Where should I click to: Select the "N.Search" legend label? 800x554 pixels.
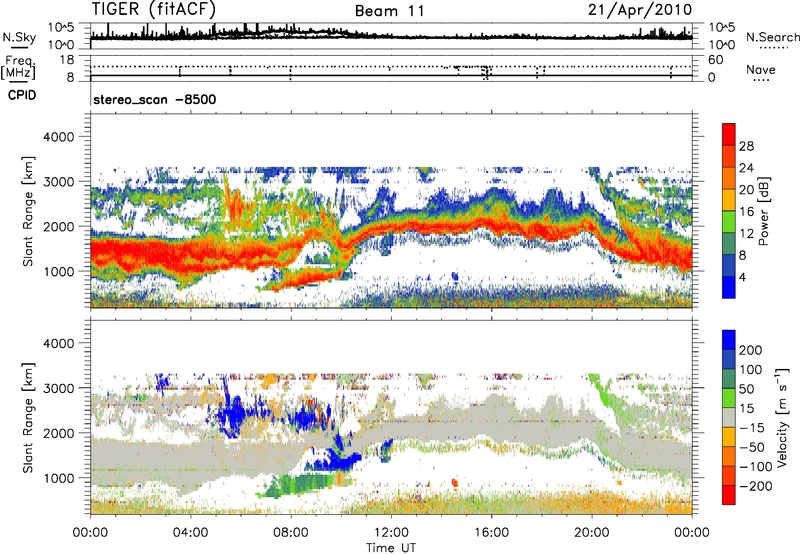pos(772,37)
